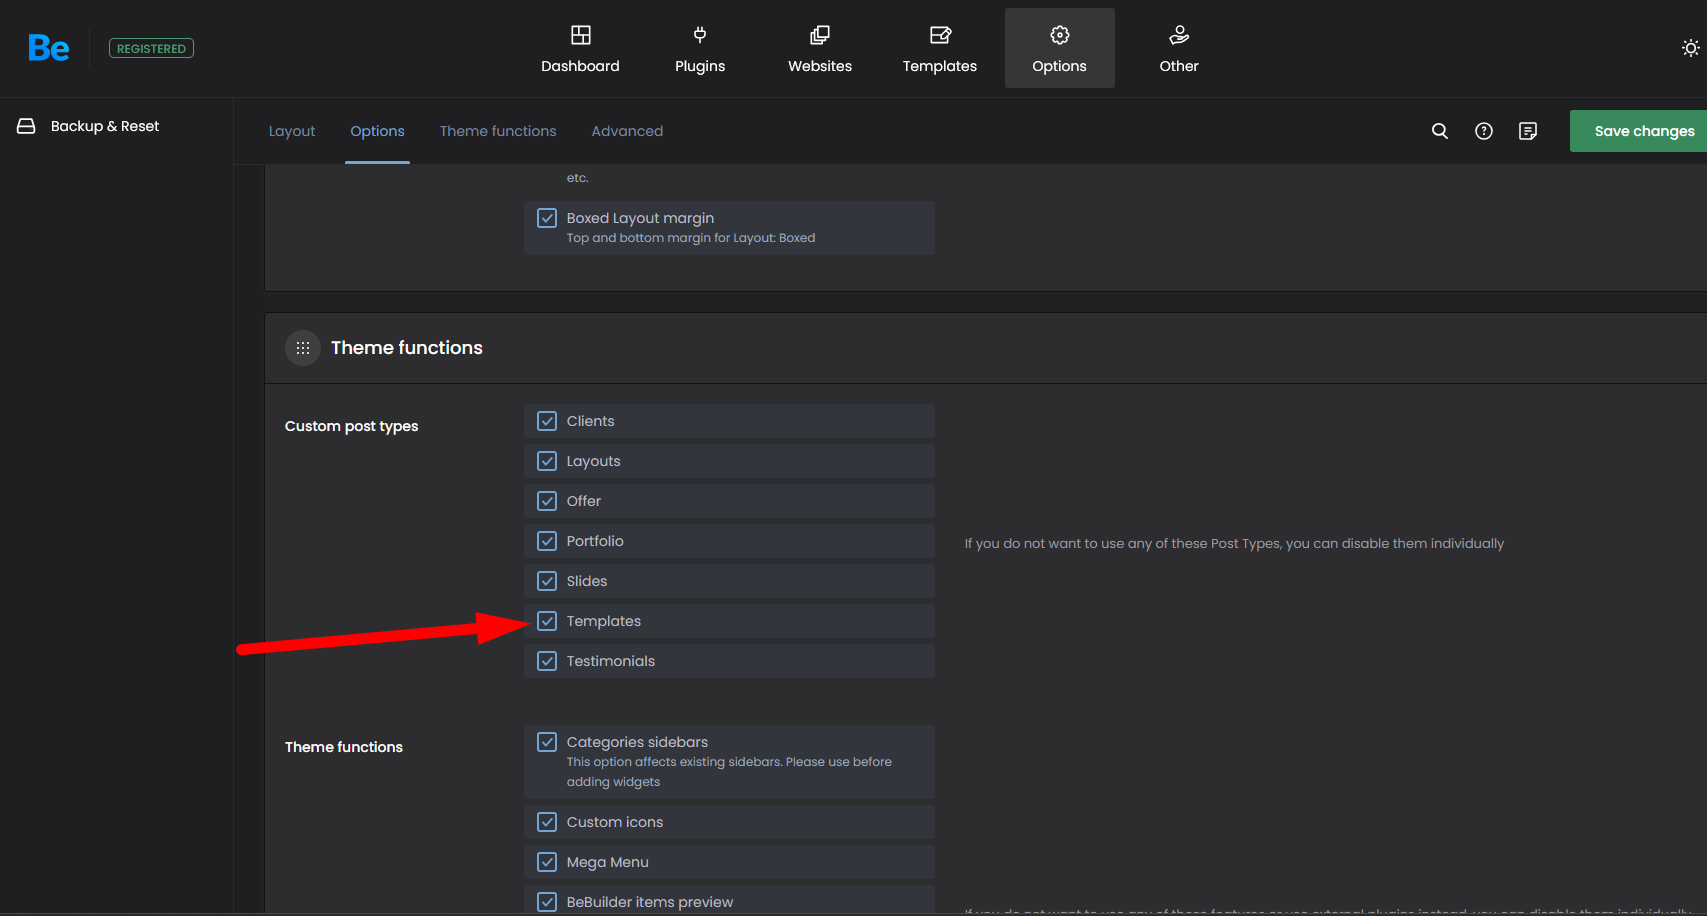Click the REGISTERED status badge
The width and height of the screenshot is (1707, 916).
[151, 48]
